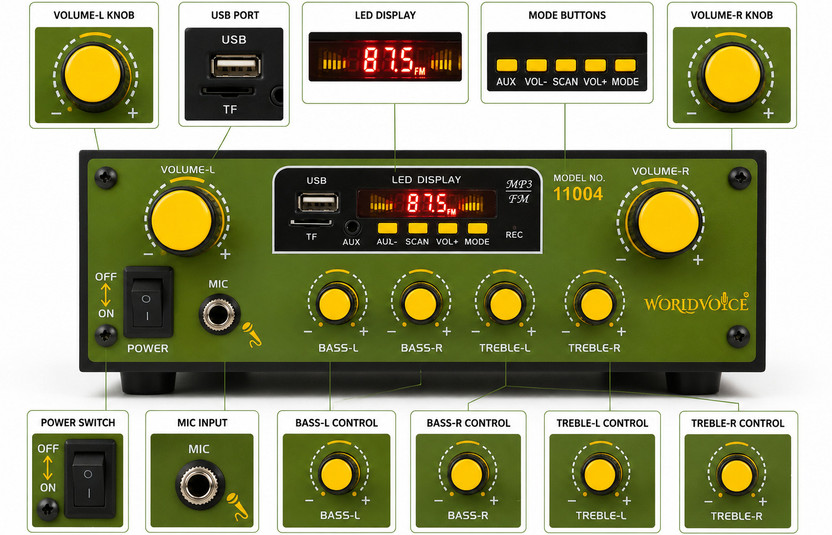Viewport: 832px width, 535px height.
Task: Click the knob in the TREBLE-R CONTROL callout
Action: click(736, 475)
